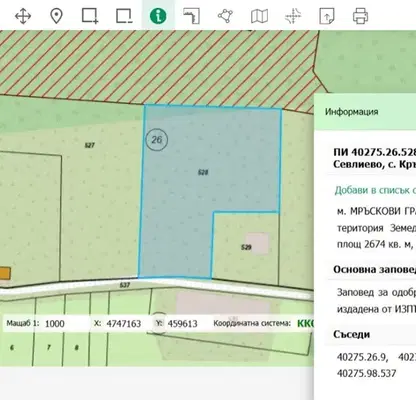Select the pan map tool
416x400 pixels.
[23, 16]
